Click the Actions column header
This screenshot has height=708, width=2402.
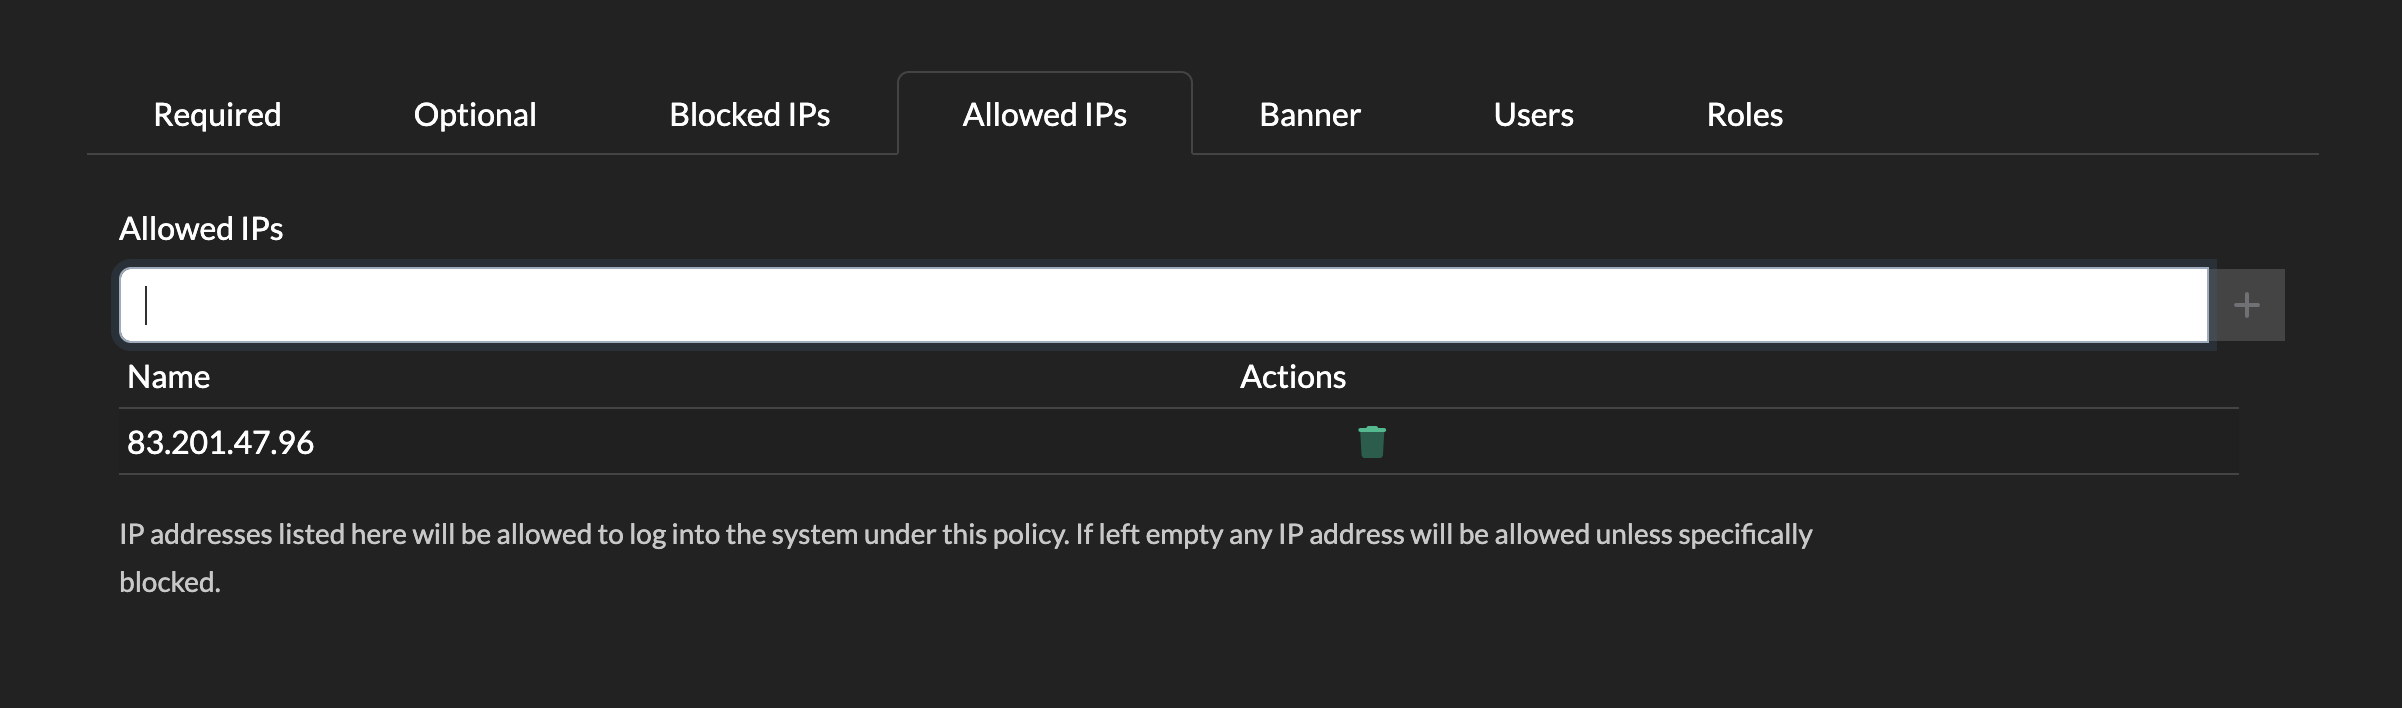1292,377
